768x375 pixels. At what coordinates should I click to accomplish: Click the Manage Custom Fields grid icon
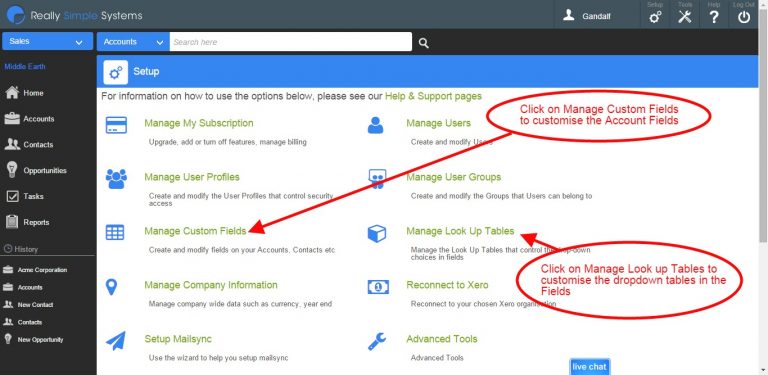click(x=115, y=233)
